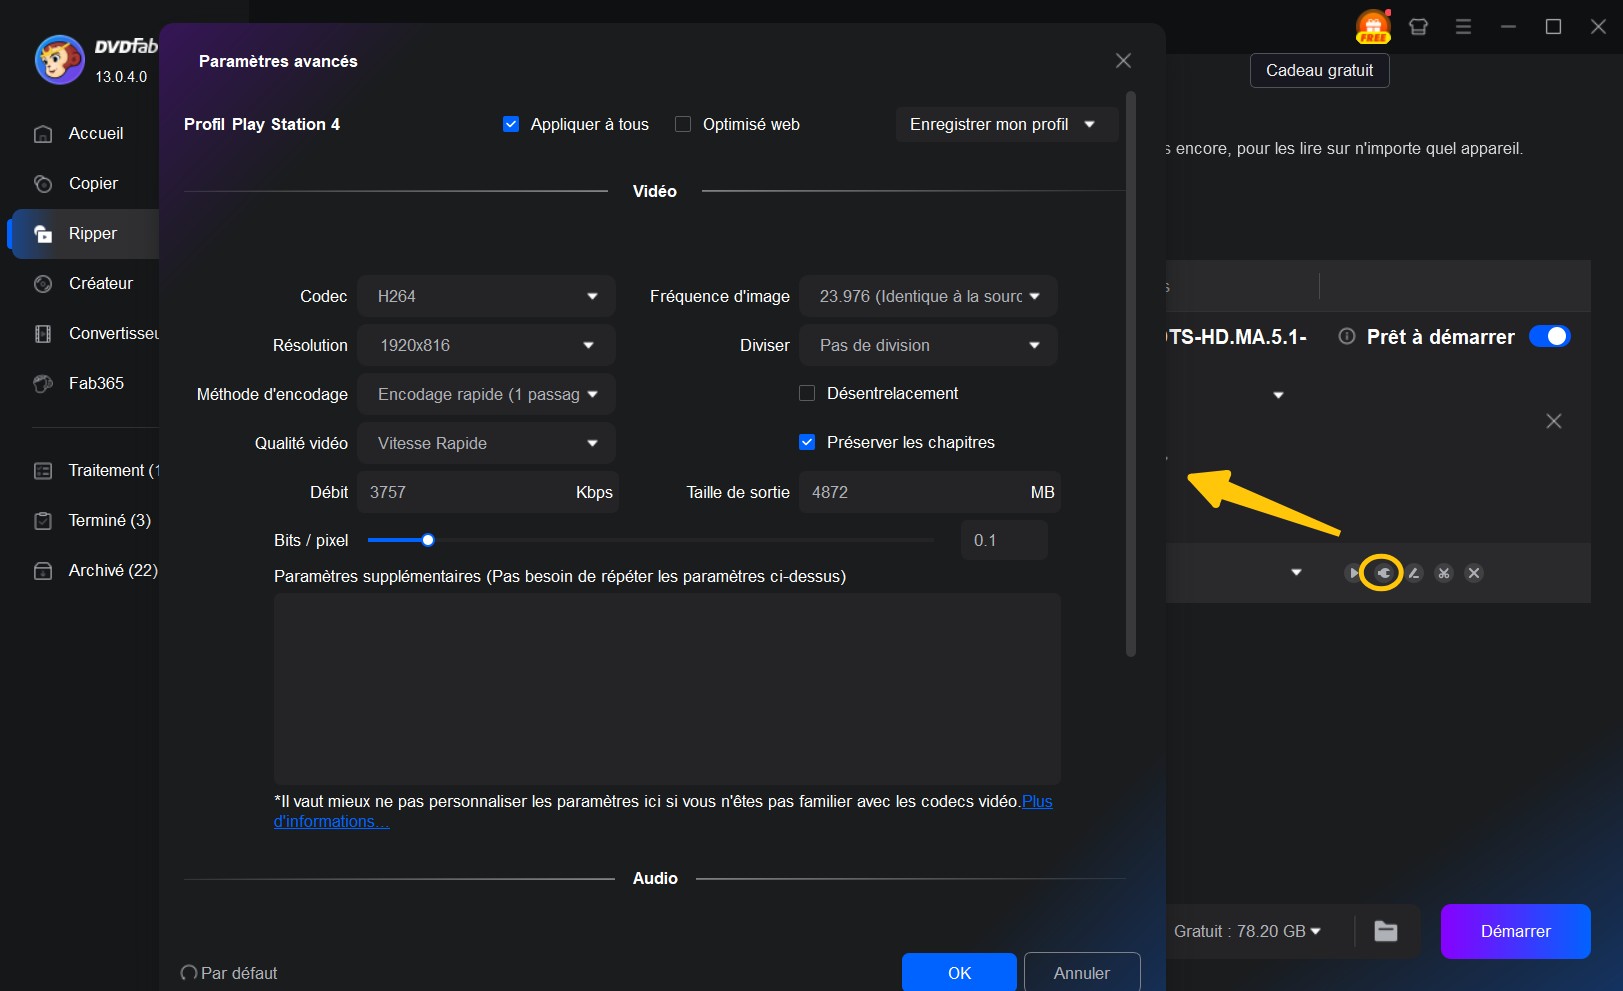Toggle off the Prêt à démarrer switch
Screen dimensions: 1623x991
(x=1550, y=336)
